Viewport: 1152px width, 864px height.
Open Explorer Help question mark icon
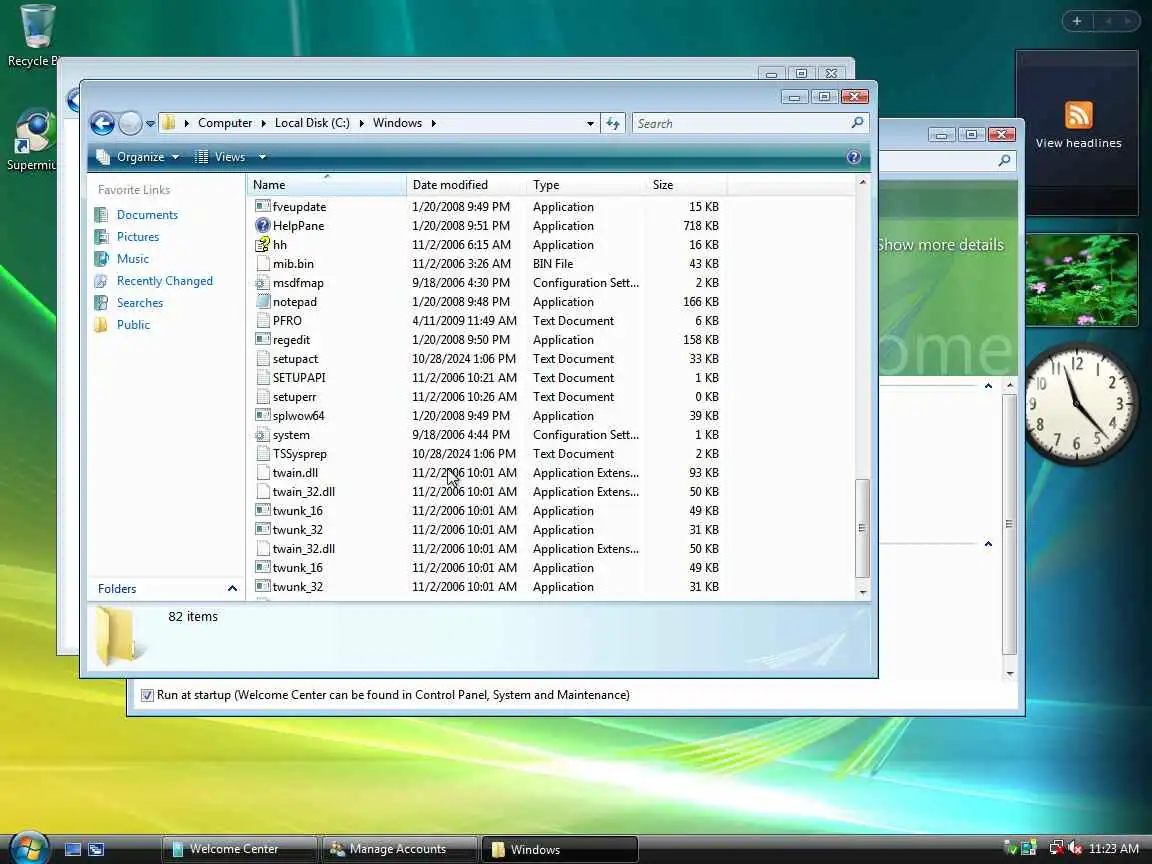pos(854,156)
